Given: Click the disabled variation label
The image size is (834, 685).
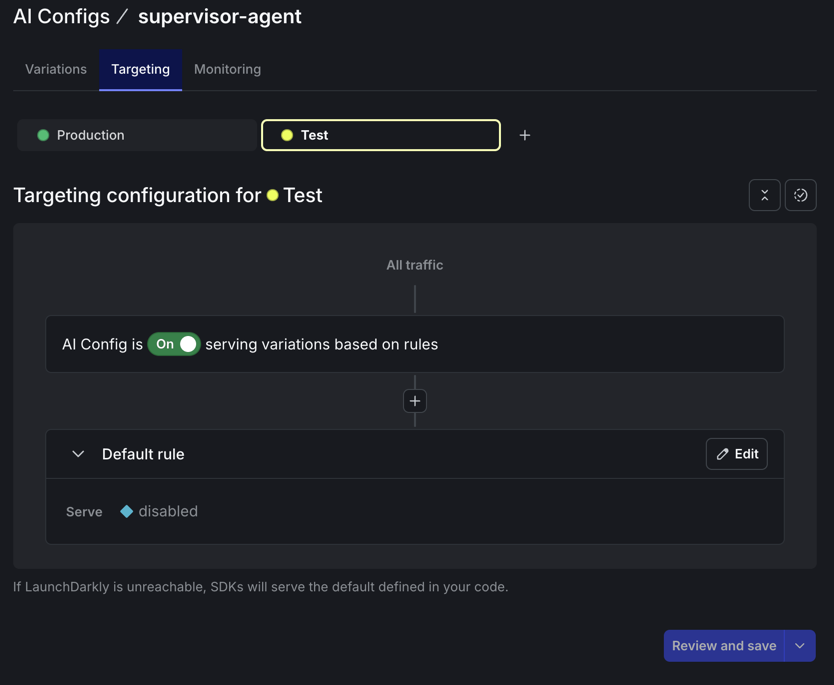Looking at the screenshot, I should tap(169, 510).
